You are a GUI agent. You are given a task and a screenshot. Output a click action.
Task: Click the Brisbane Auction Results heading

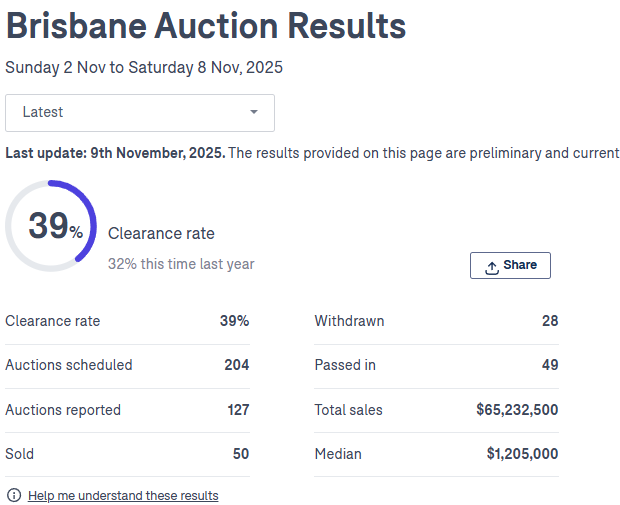tap(206, 27)
